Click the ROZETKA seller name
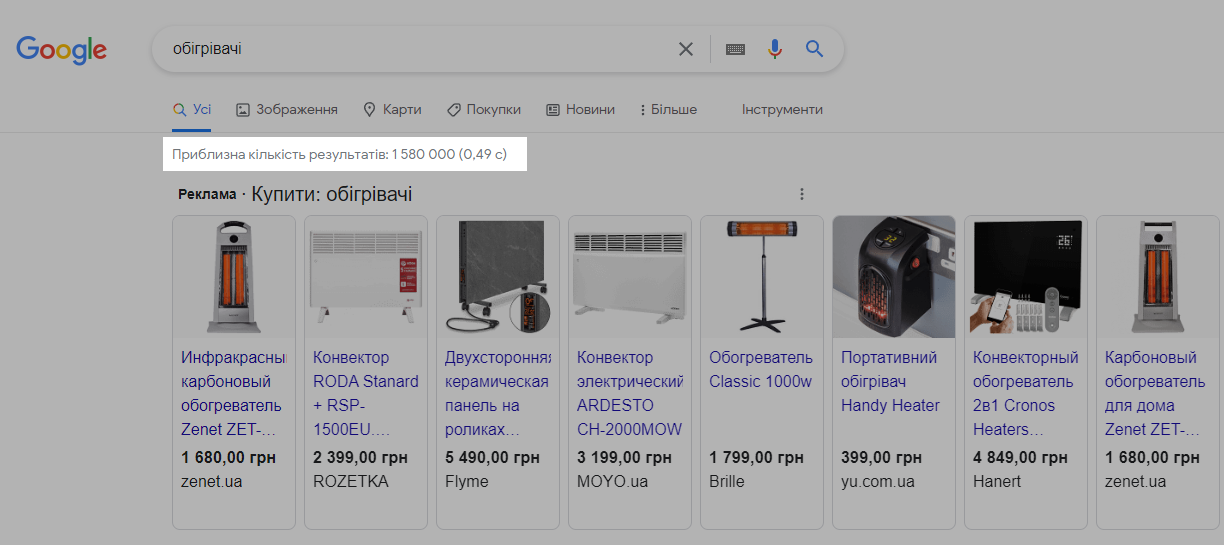The height and width of the screenshot is (545, 1224). pyautogui.click(x=351, y=481)
